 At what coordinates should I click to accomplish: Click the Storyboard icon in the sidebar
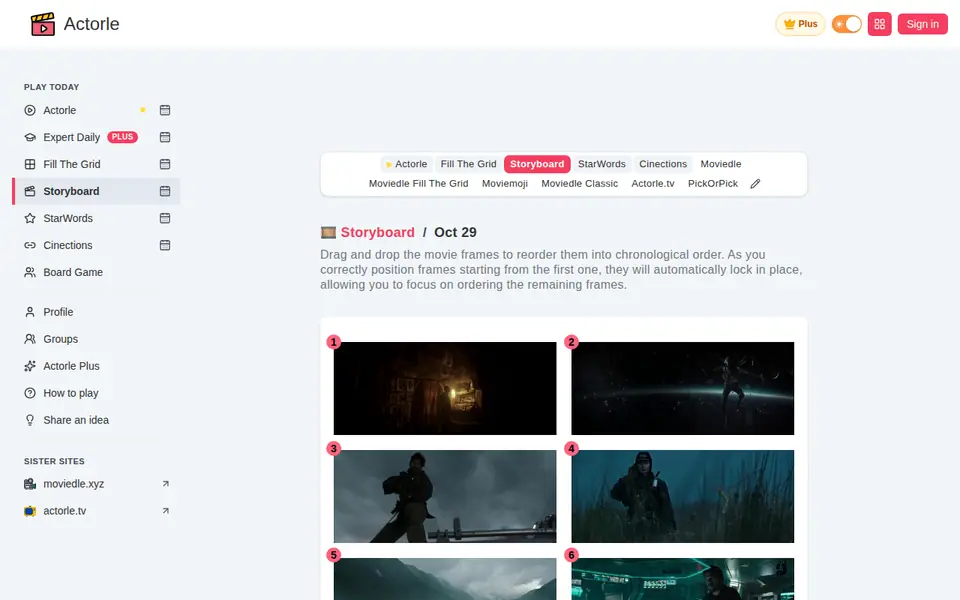29,191
